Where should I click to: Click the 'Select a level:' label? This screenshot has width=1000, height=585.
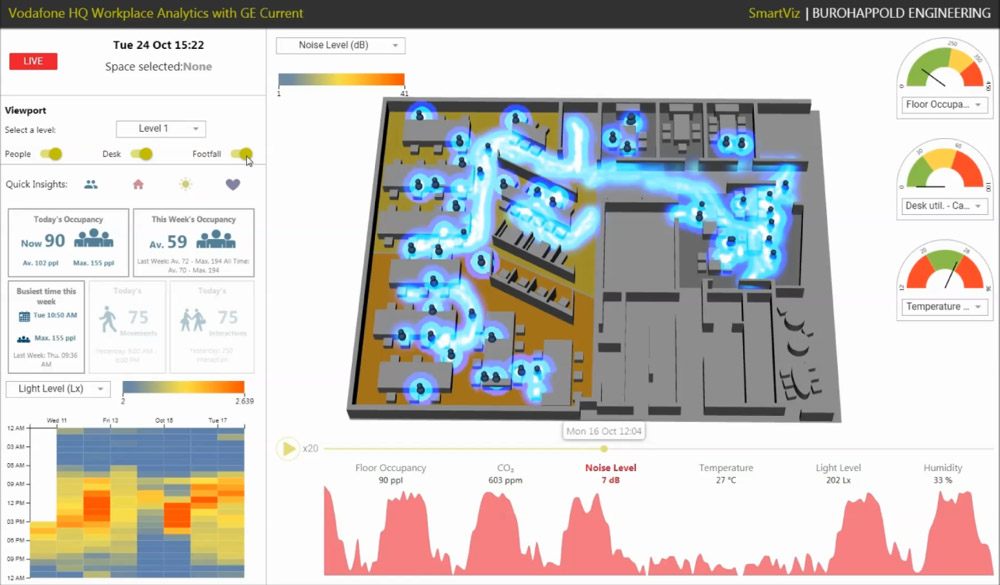point(30,130)
